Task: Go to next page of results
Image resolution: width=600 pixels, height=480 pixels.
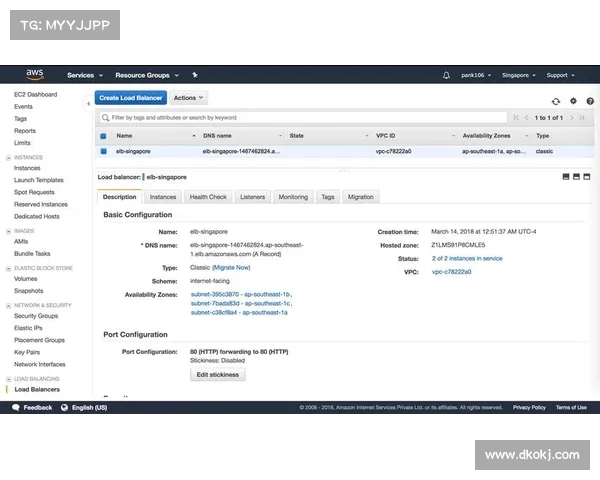Action: coord(572,118)
